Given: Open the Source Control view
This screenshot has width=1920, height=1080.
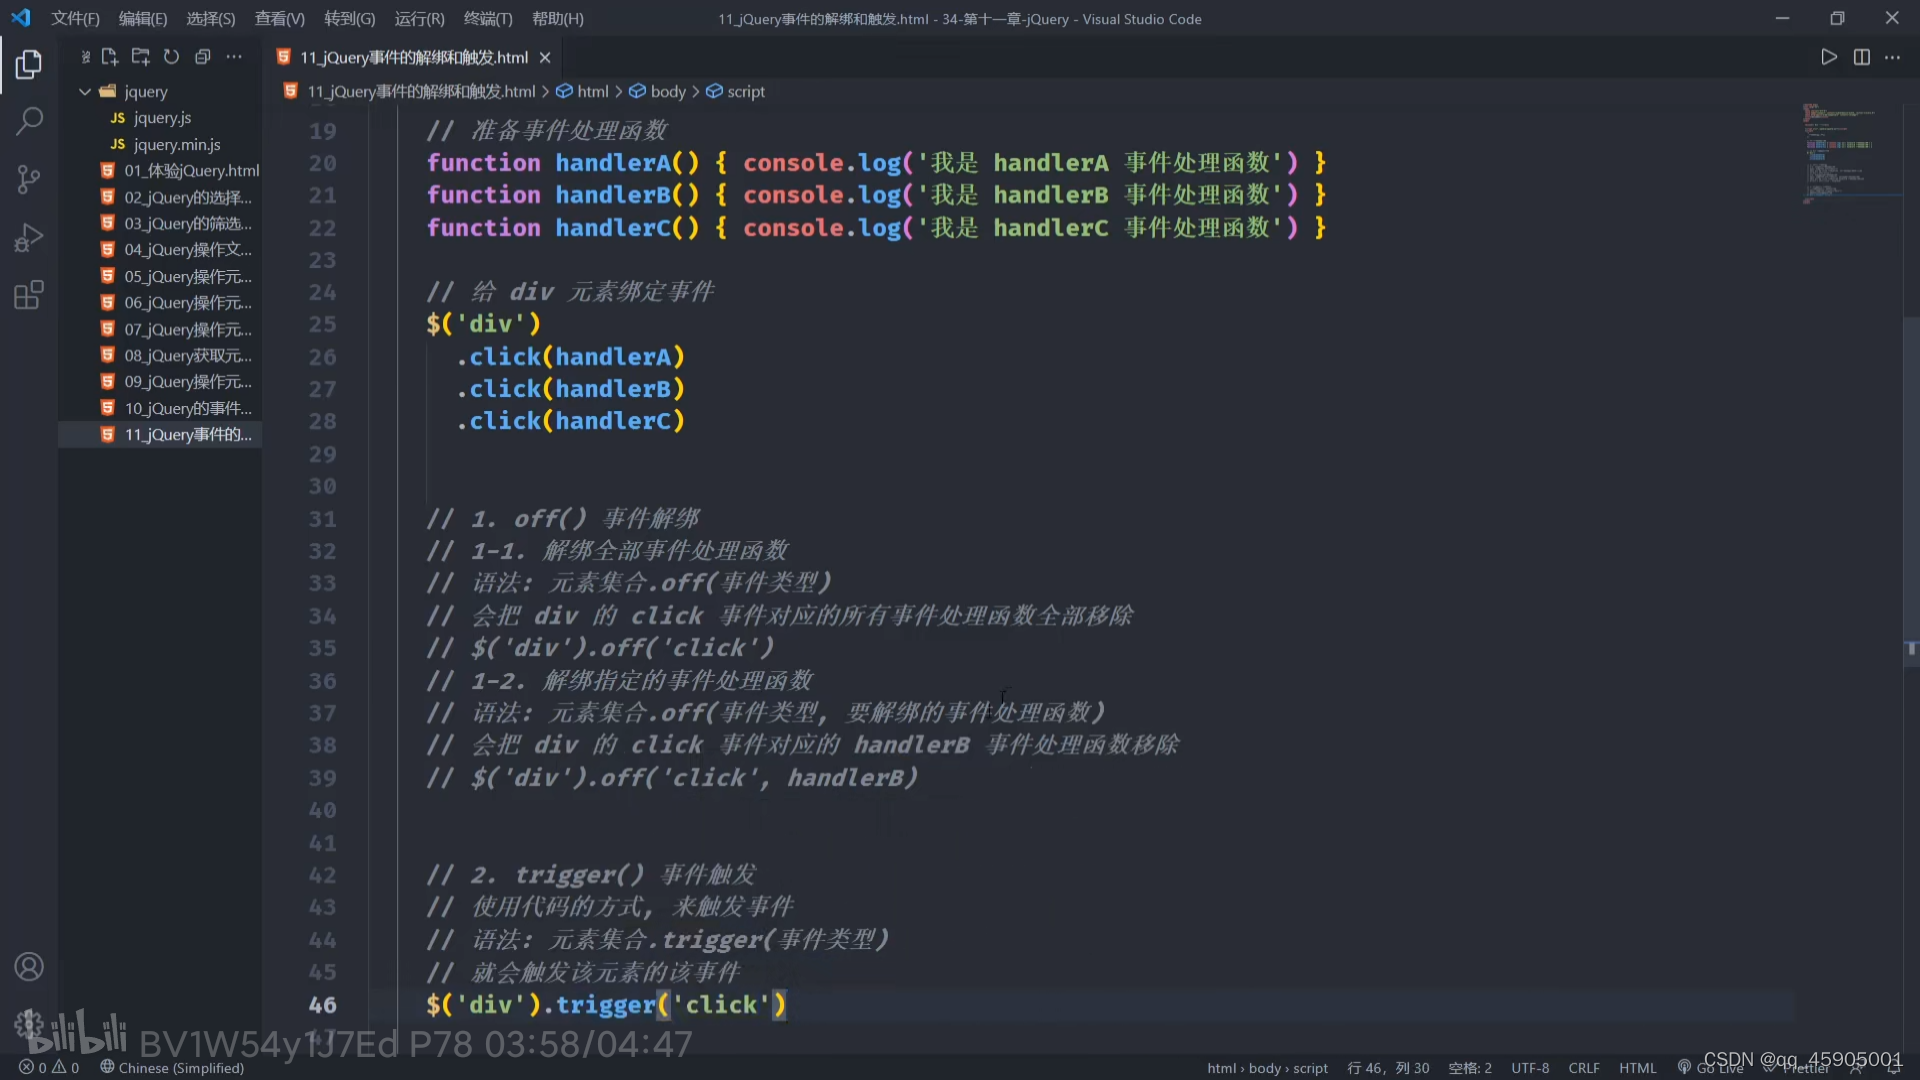Looking at the screenshot, I should point(29,180).
